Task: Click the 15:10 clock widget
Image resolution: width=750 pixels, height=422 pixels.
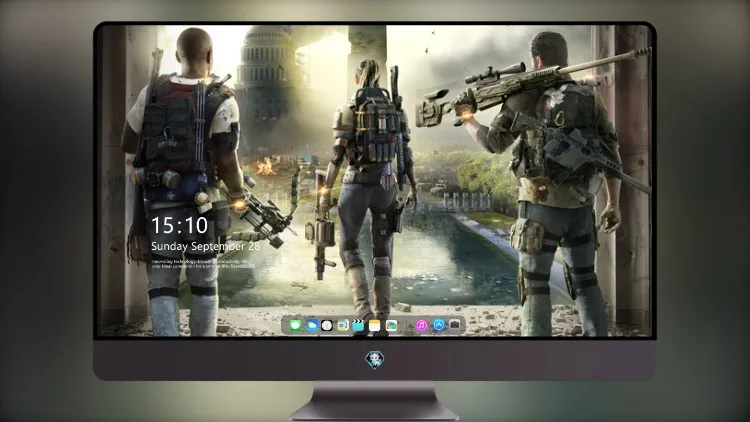Action: [x=179, y=225]
